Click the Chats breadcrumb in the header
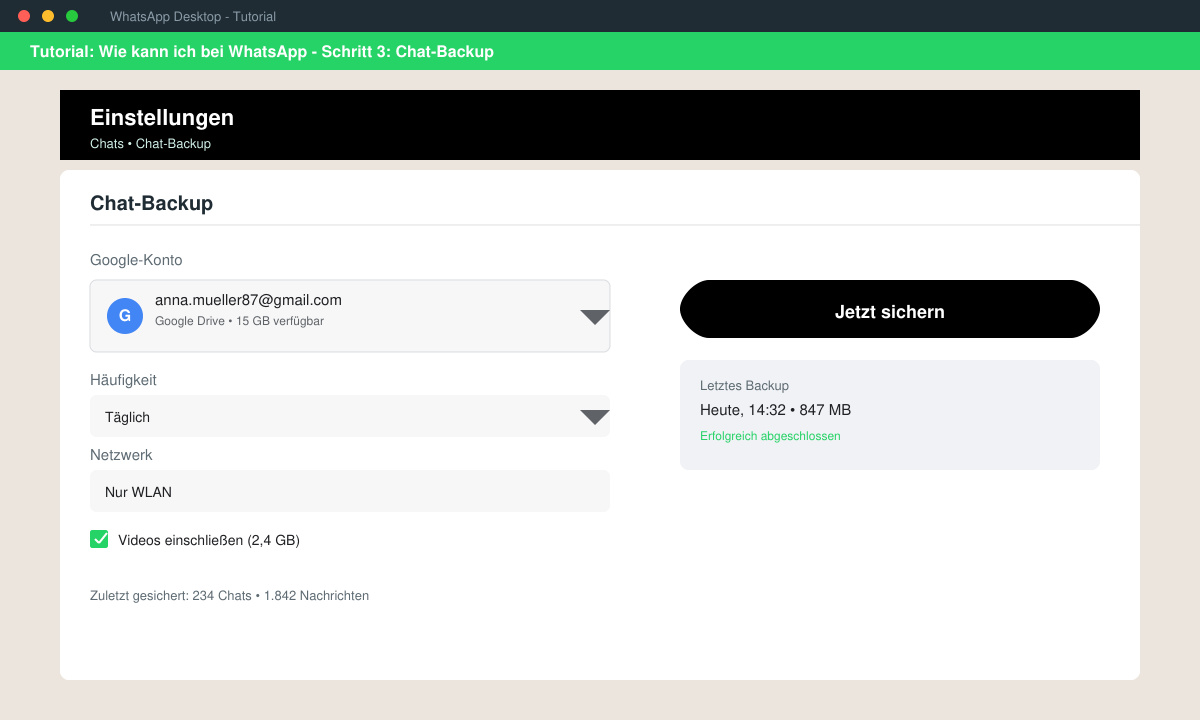1200x720 pixels. 107,144
